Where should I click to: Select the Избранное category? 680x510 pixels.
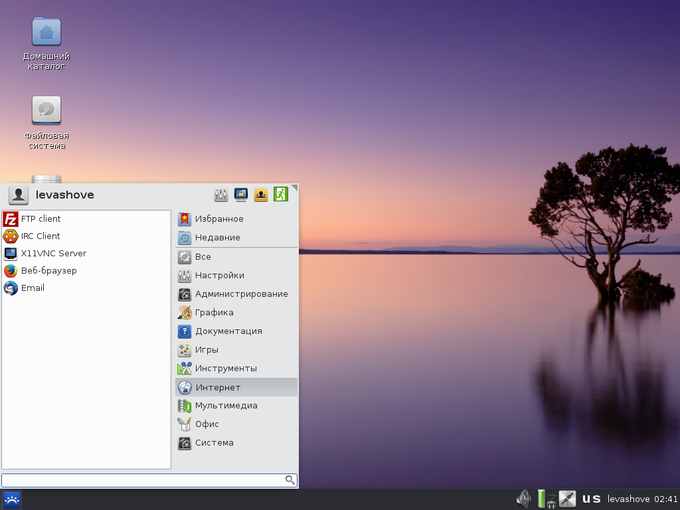[236, 219]
